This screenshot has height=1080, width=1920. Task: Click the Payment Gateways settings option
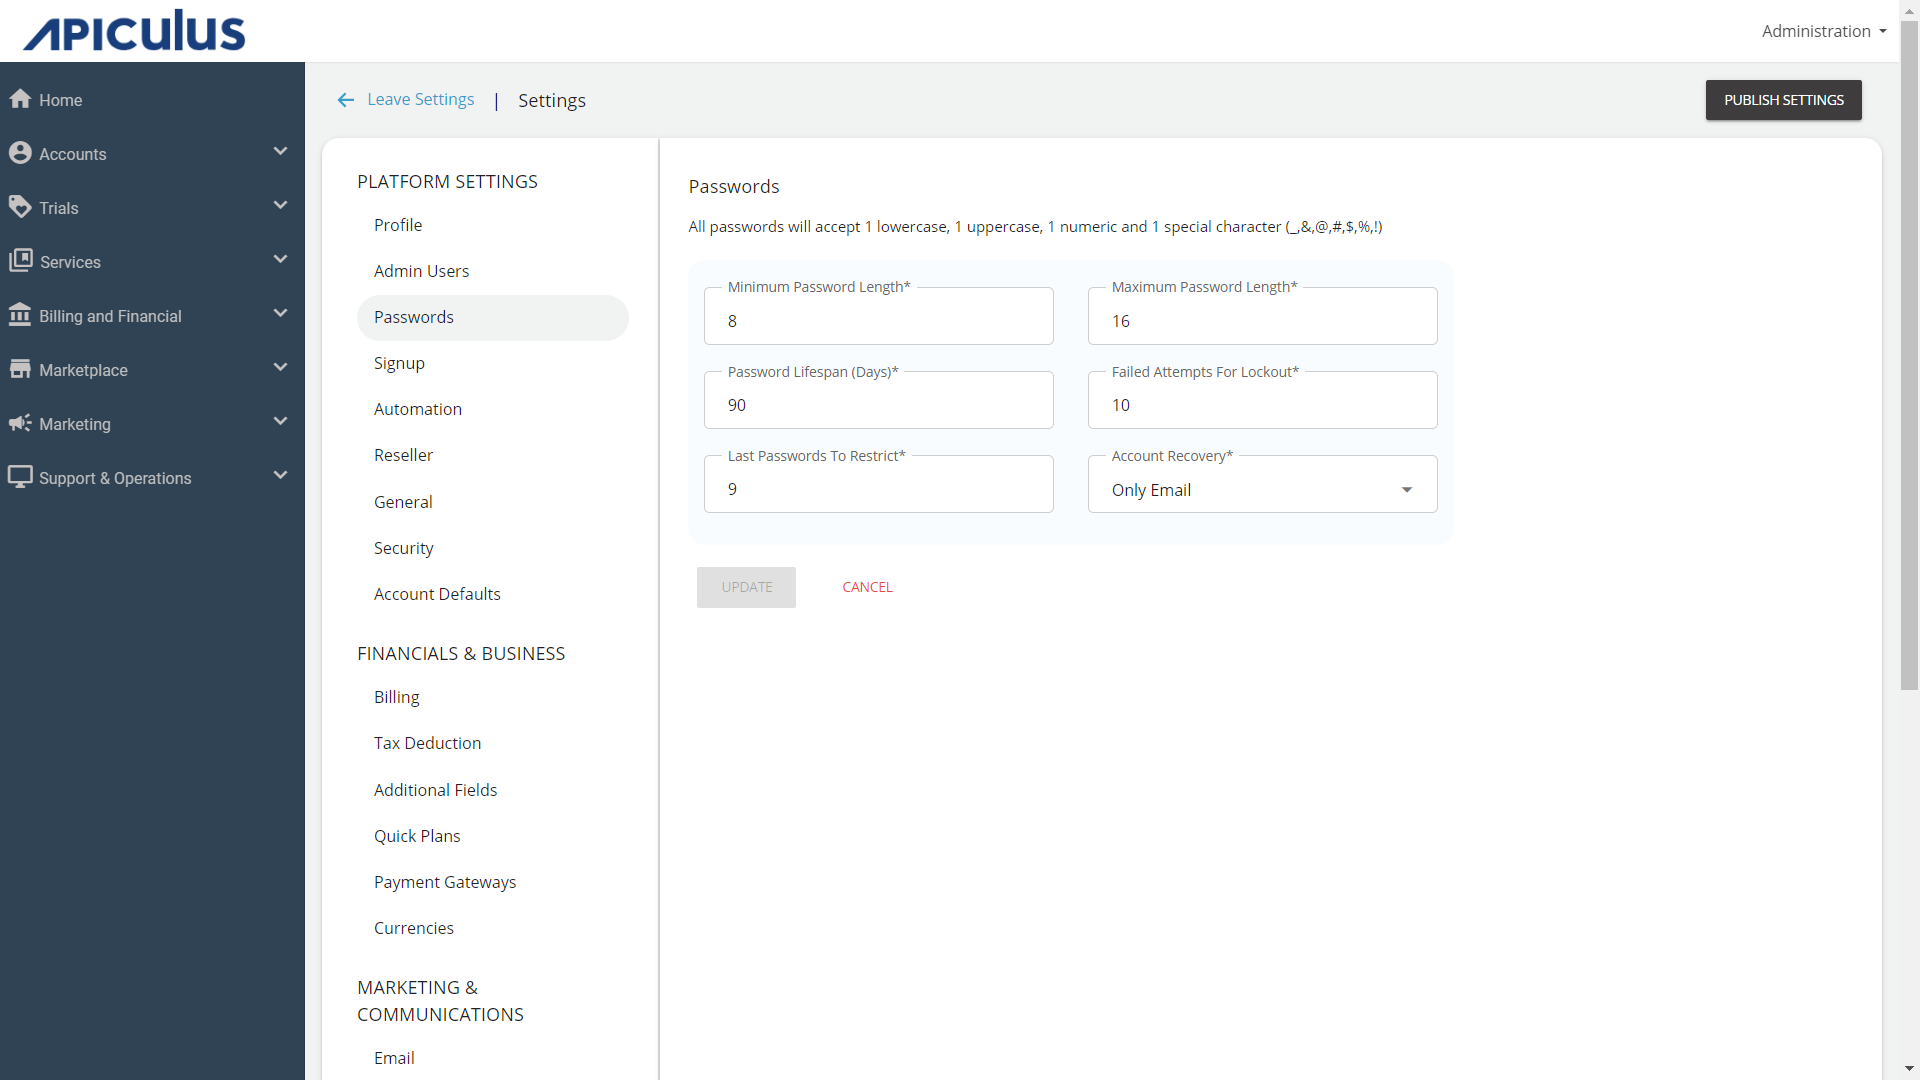(444, 881)
